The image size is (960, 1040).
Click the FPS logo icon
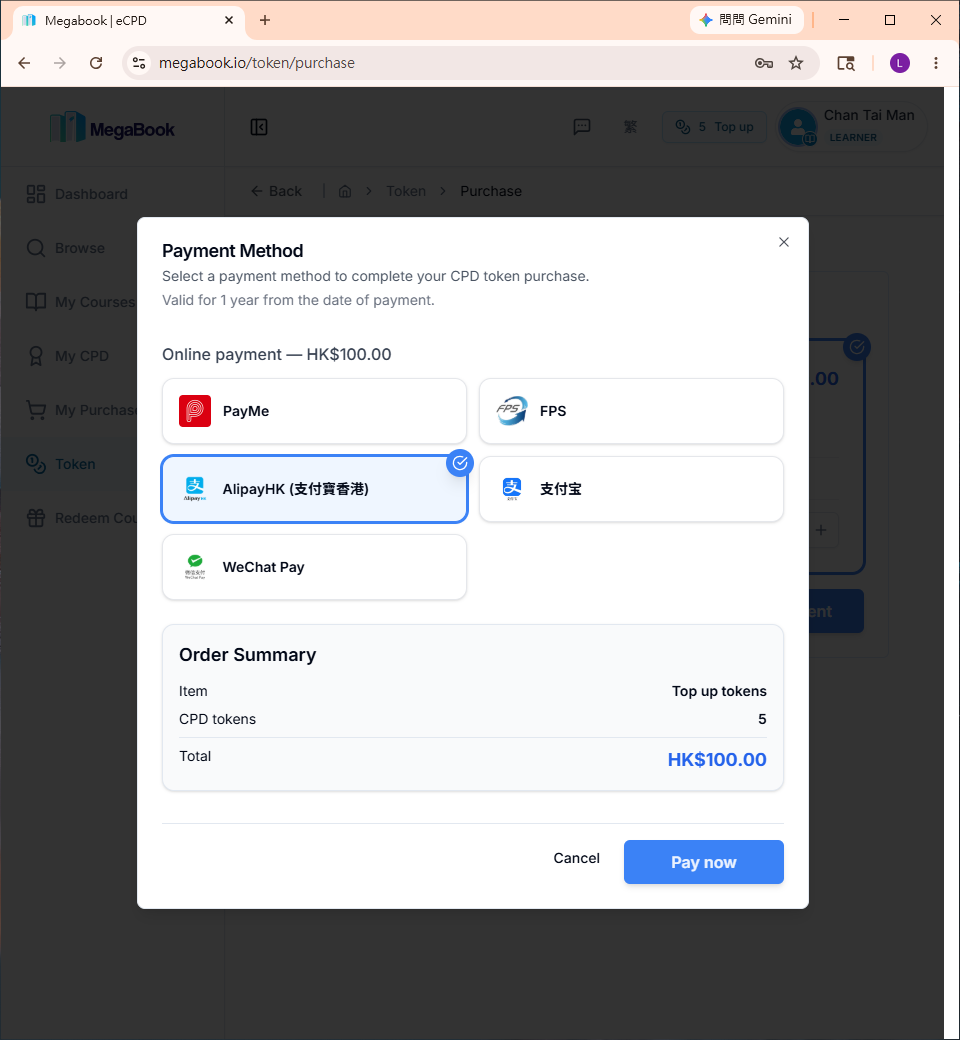512,411
